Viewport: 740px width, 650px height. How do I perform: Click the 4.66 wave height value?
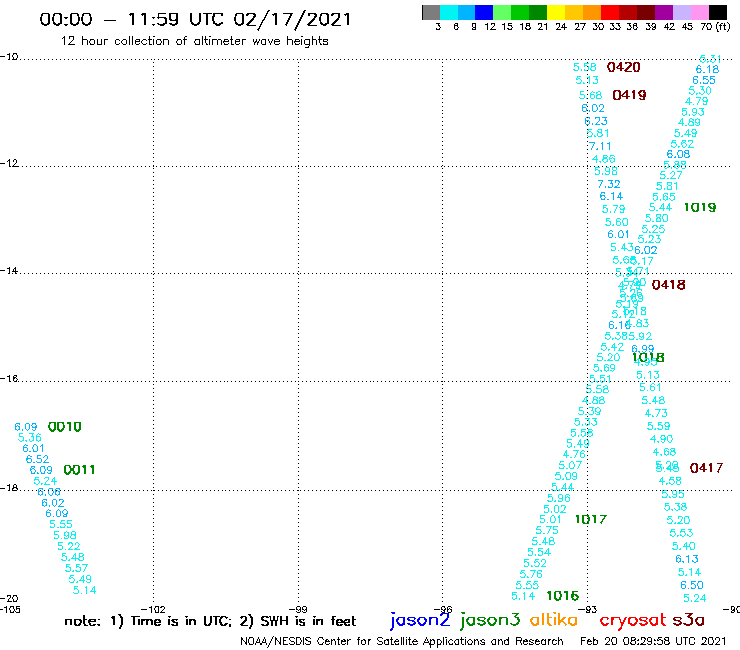tap(604, 159)
